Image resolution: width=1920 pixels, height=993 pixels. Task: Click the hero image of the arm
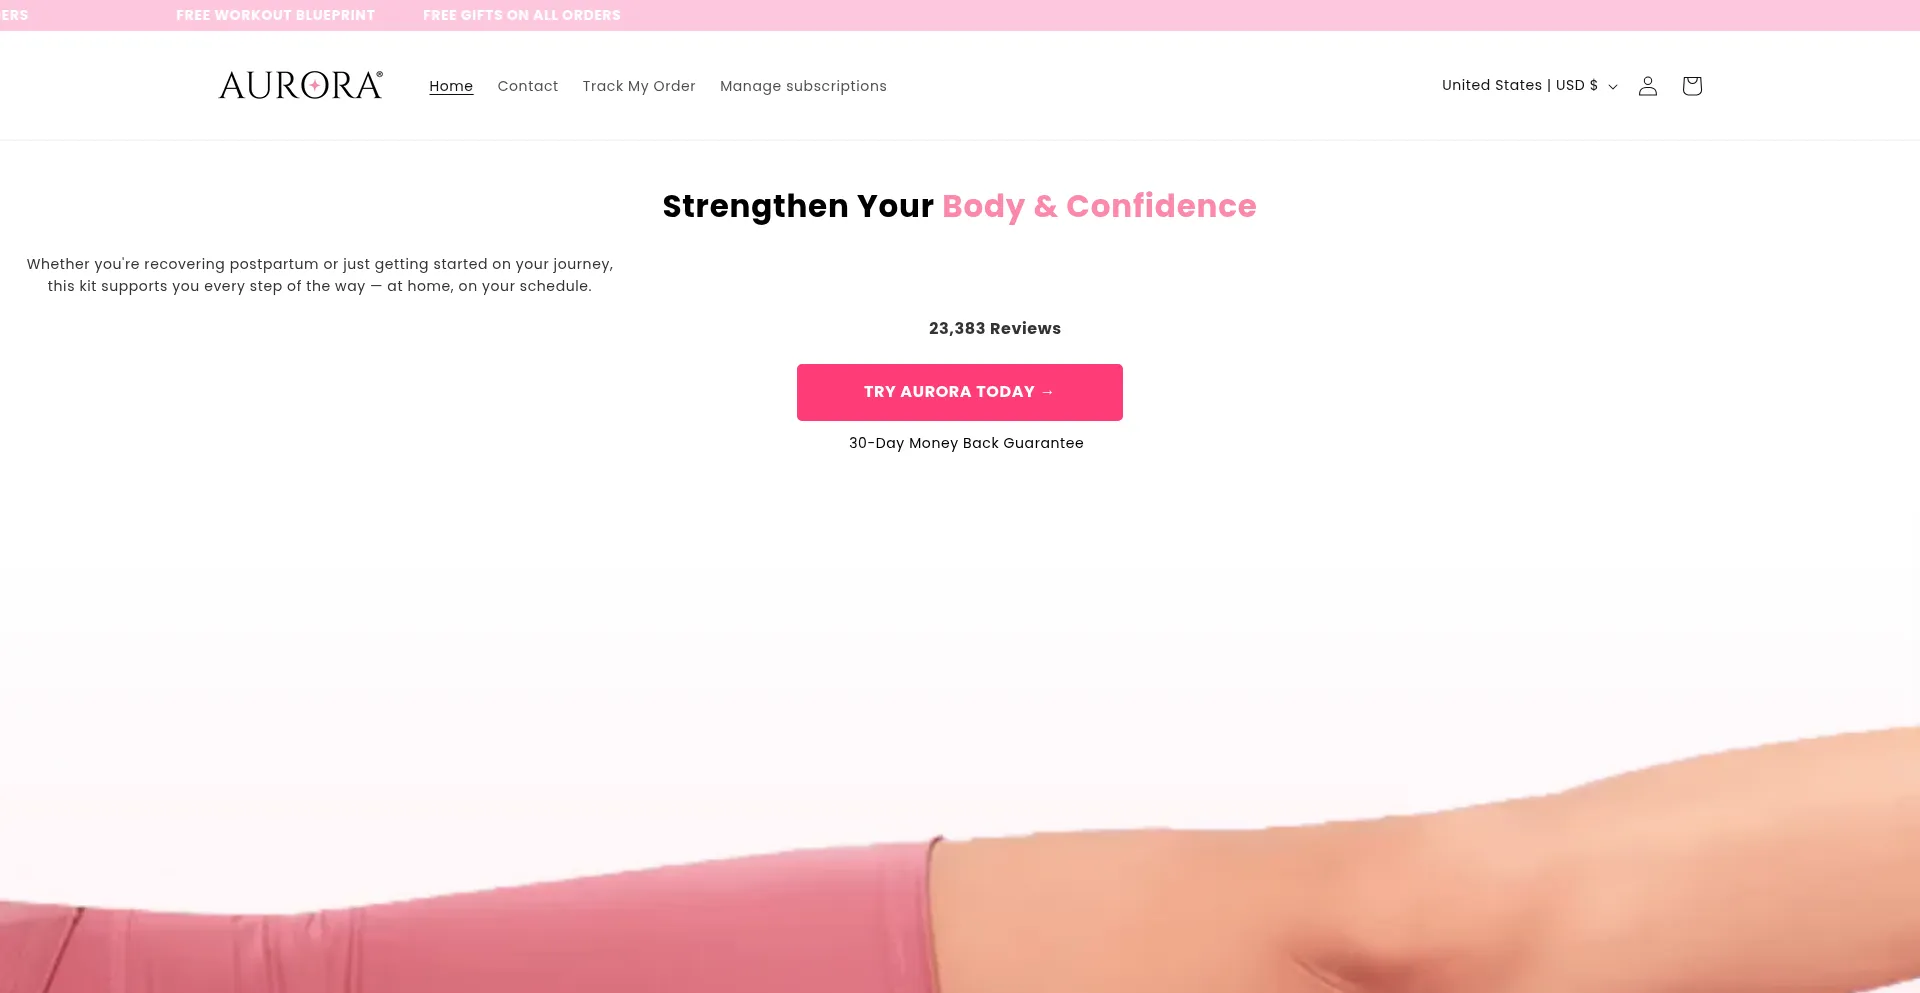pos(960,860)
